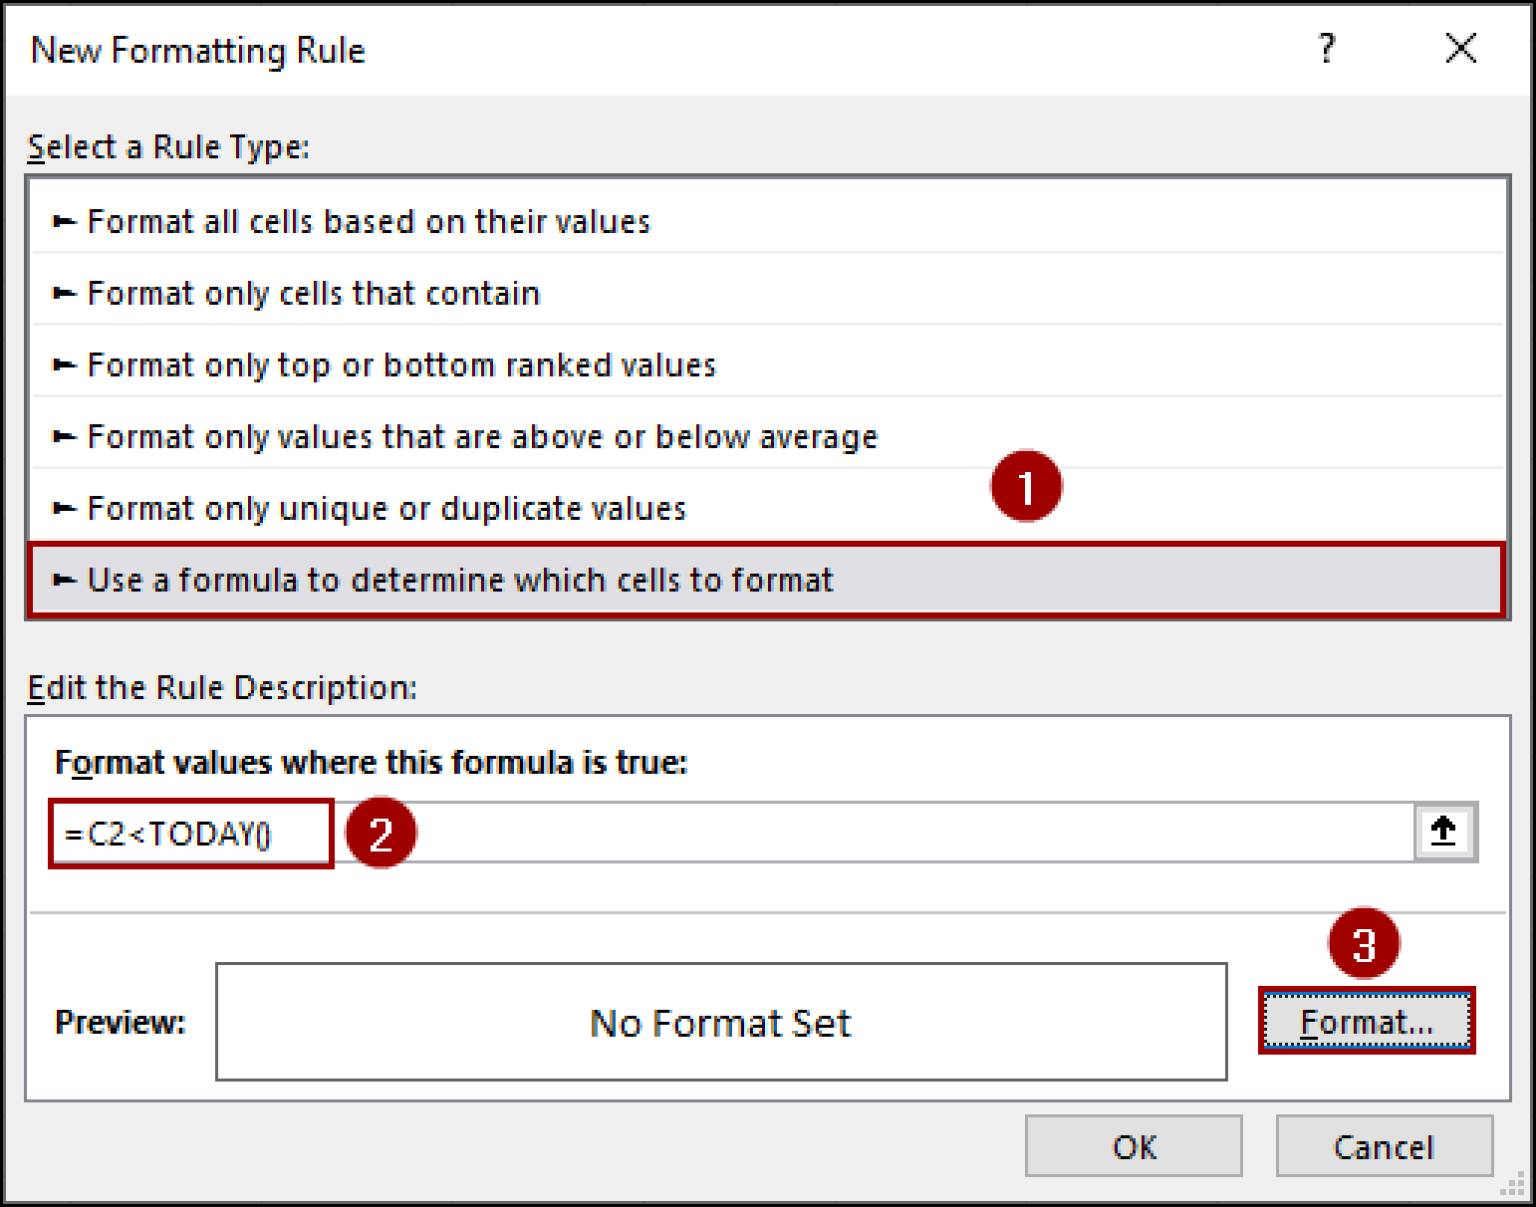Confirm the rule with OK
The height and width of the screenshot is (1207, 1536).
pos(1132,1146)
